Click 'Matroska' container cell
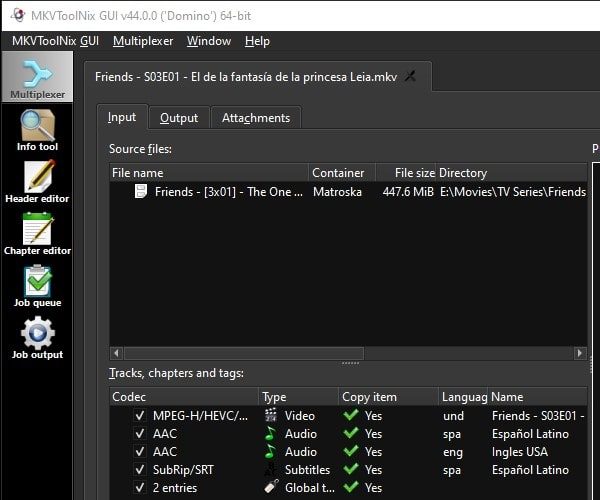600x500 pixels. pos(337,192)
